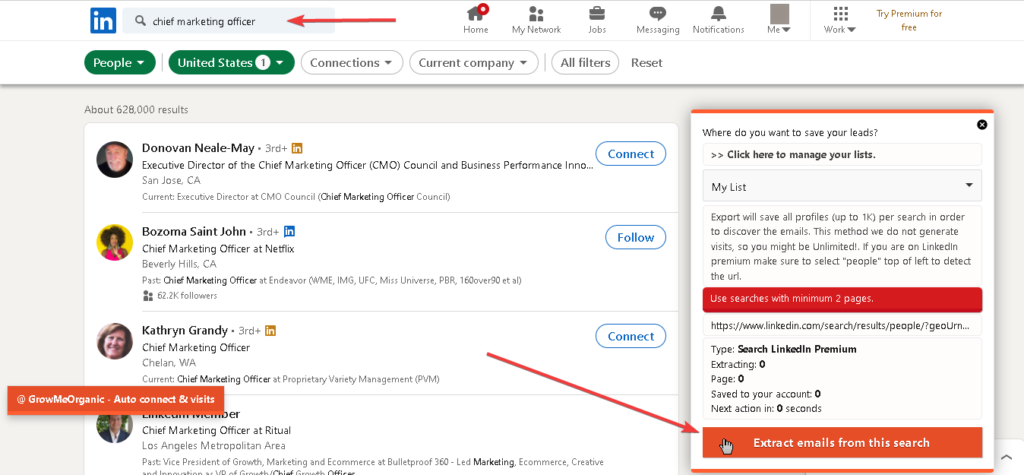
Task: Click 'Los Angeles Metropolitan Area' text
Action: (214, 446)
